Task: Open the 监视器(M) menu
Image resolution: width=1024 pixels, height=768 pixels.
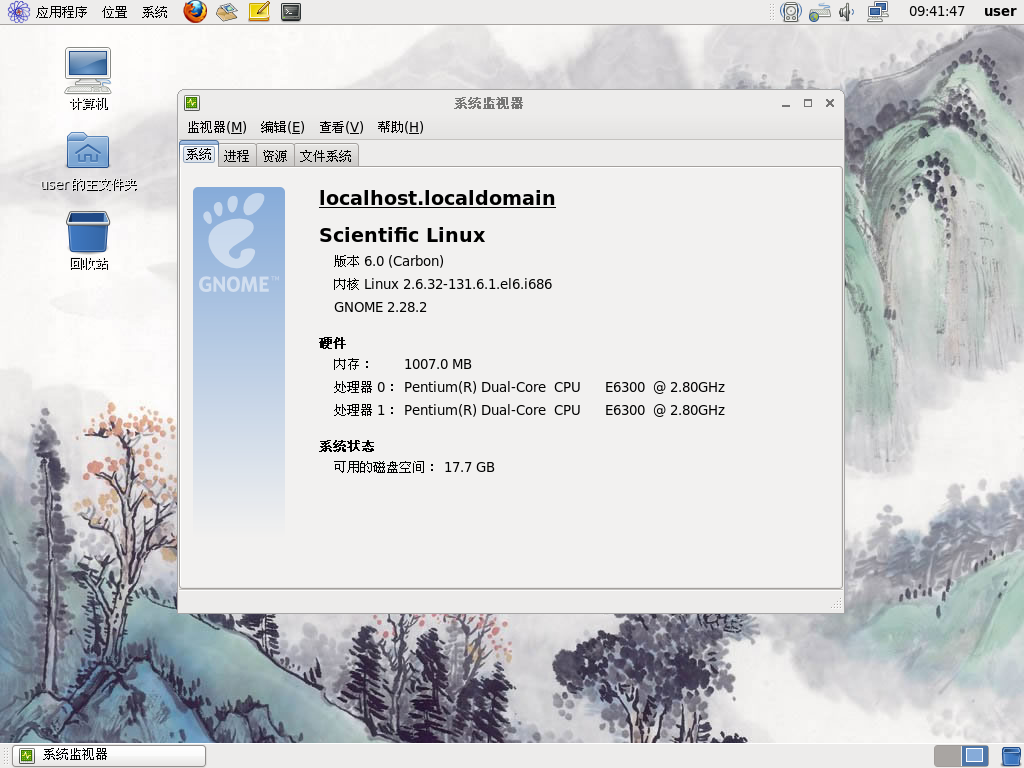Action: [217, 127]
